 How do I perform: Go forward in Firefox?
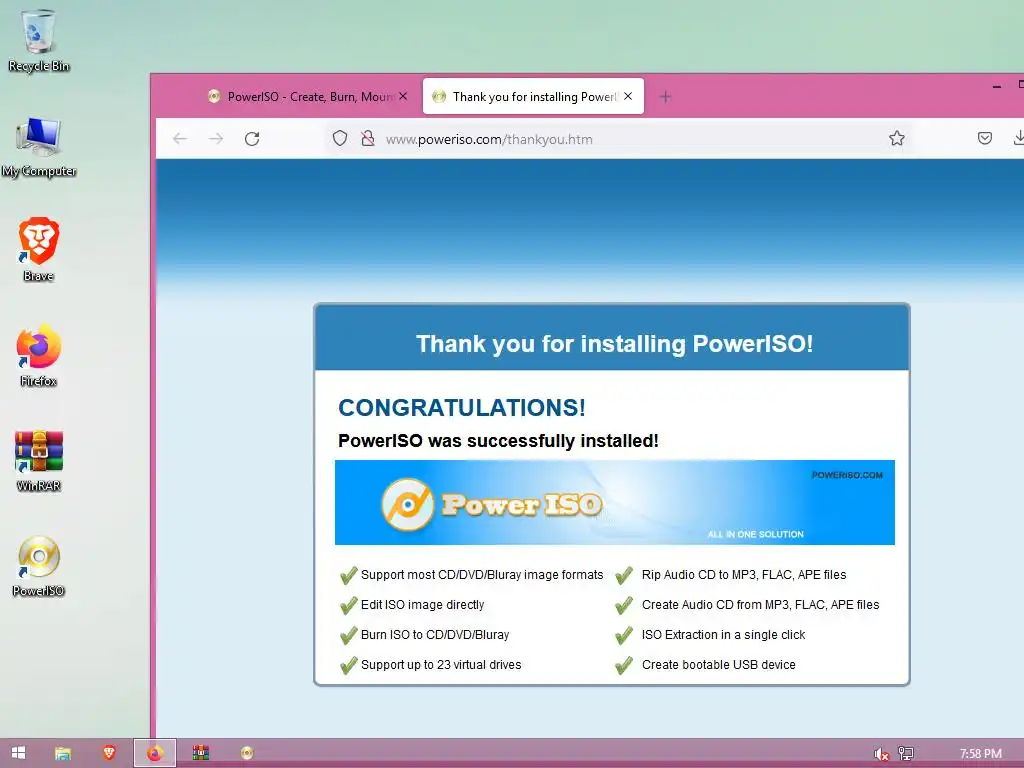(x=216, y=138)
